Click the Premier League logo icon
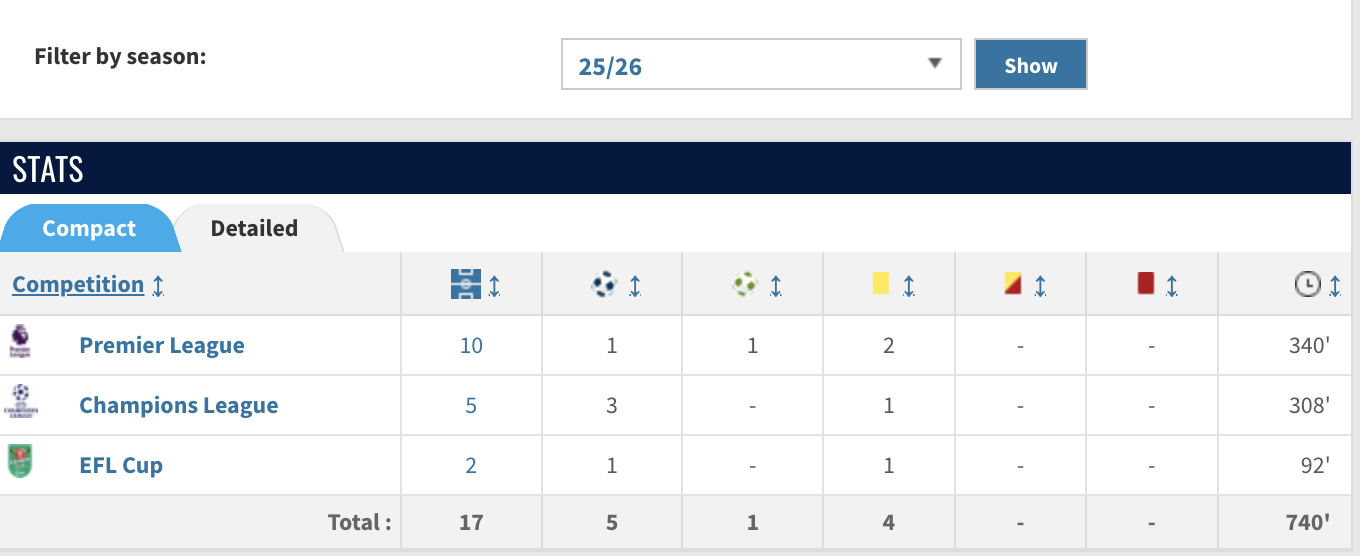The width and height of the screenshot is (1360, 556). (x=20, y=342)
